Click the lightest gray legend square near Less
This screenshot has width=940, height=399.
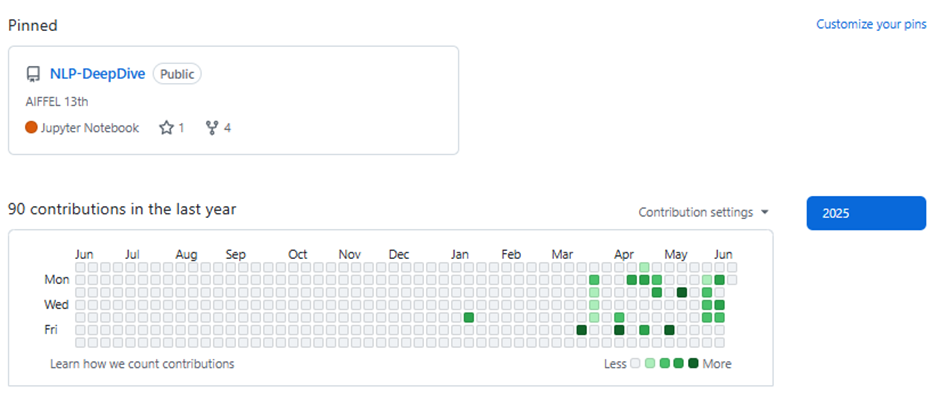coord(635,364)
